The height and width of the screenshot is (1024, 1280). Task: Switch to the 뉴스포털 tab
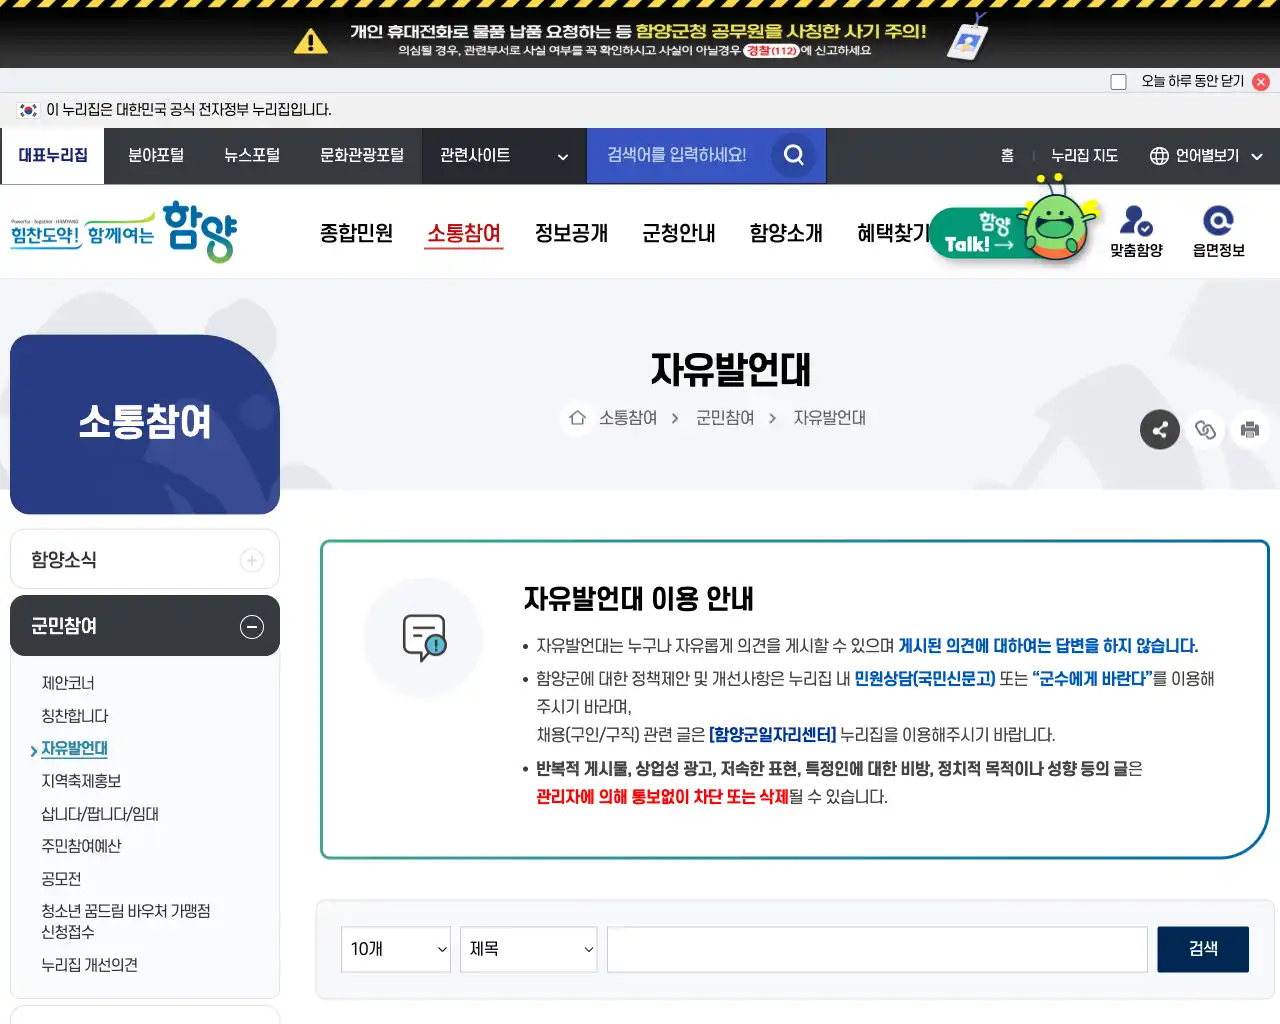pos(251,155)
